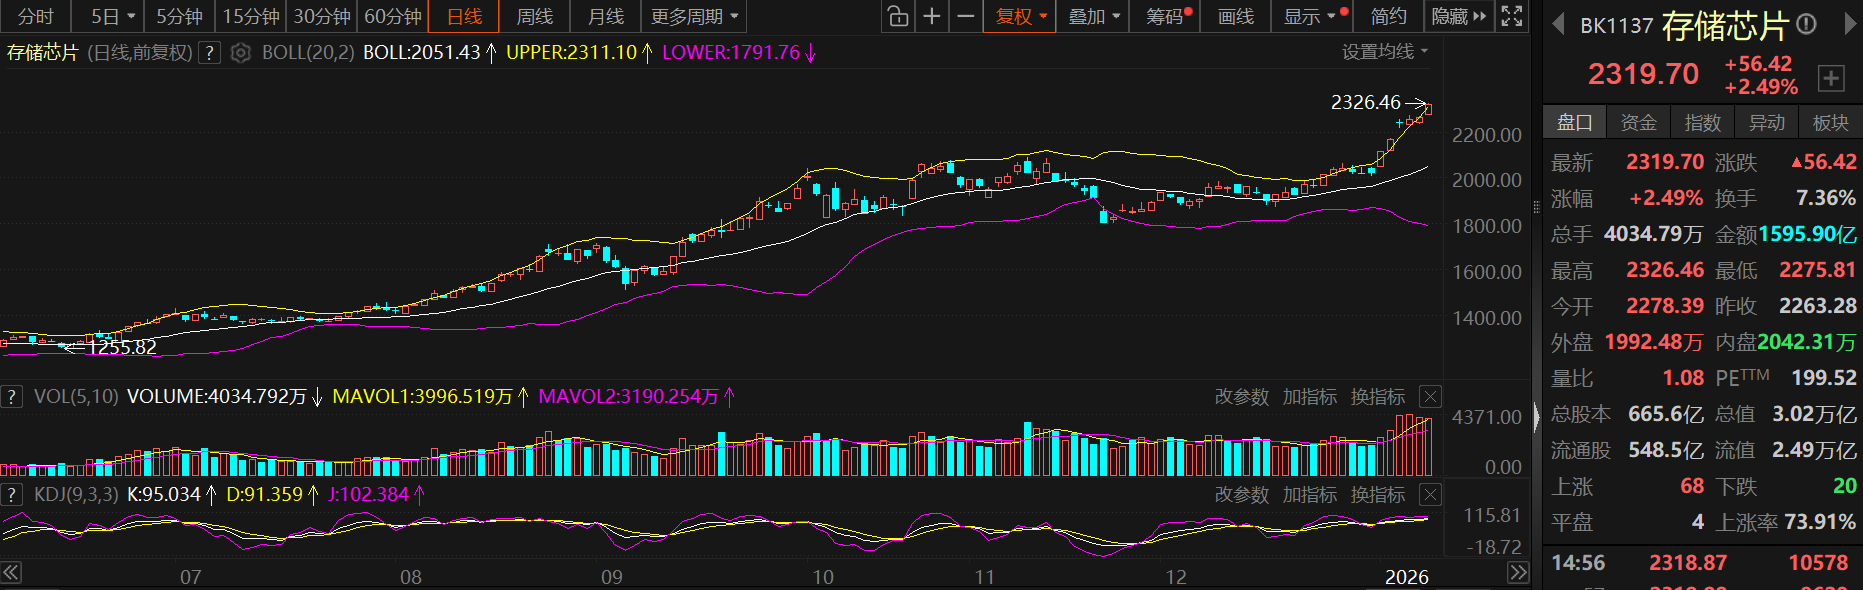Zoom in chart with plus icon
The height and width of the screenshot is (590, 1863).
pyautogui.click(x=931, y=16)
